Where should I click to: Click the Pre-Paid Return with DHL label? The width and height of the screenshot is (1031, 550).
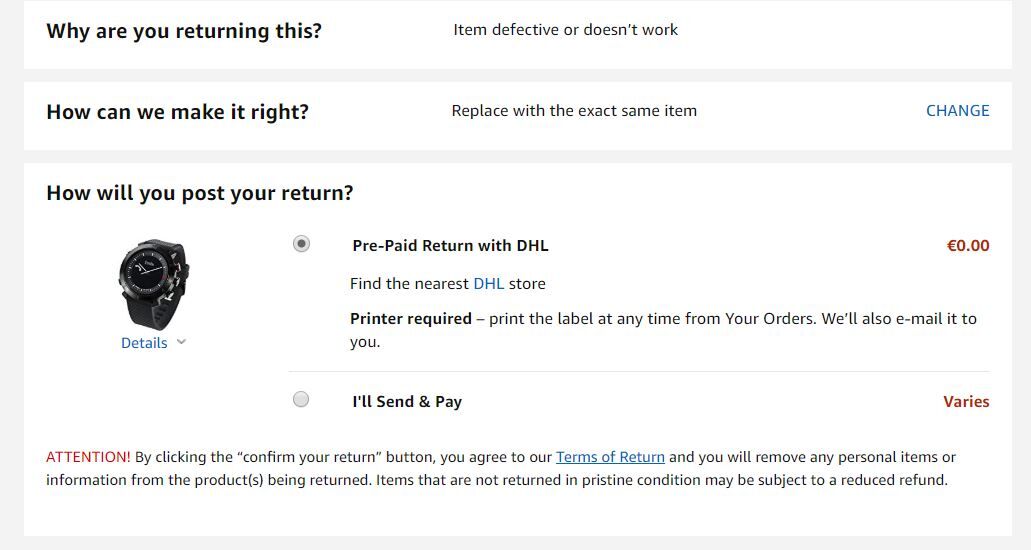[450, 246]
